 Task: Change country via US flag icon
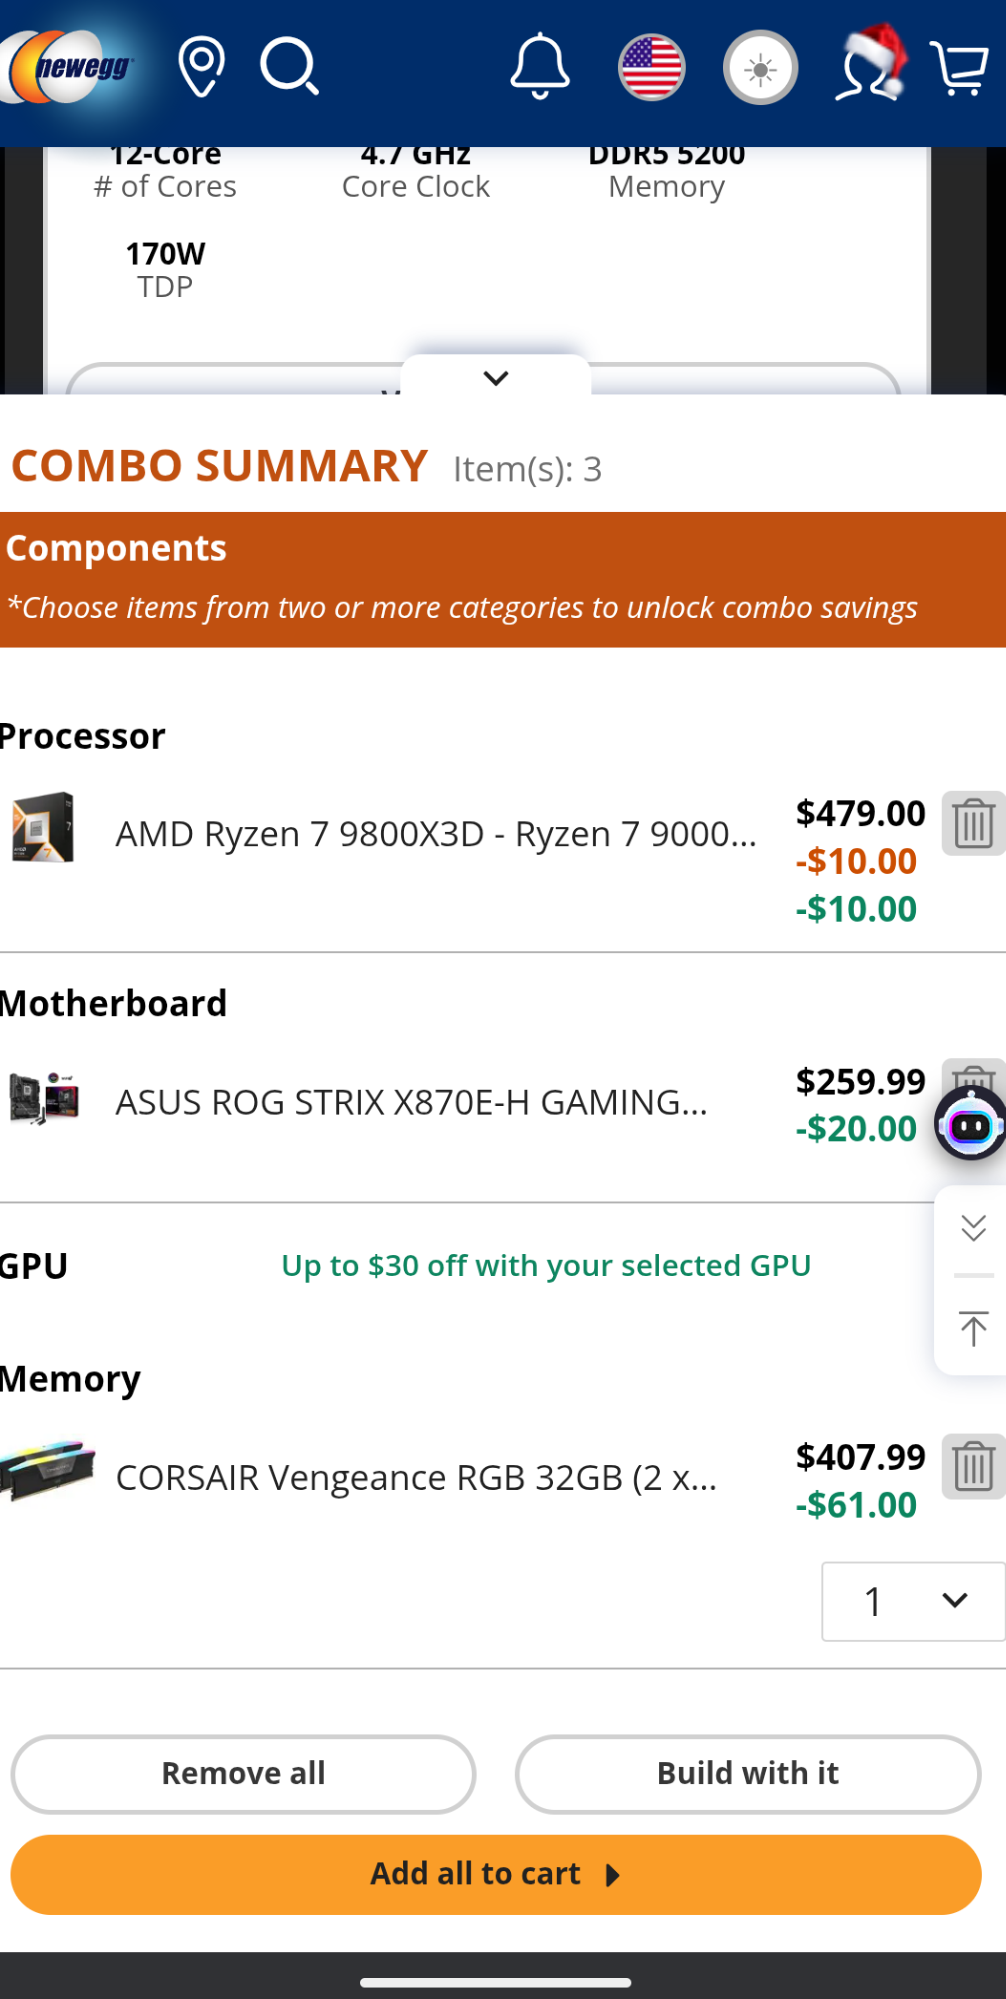[x=651, y=67]
